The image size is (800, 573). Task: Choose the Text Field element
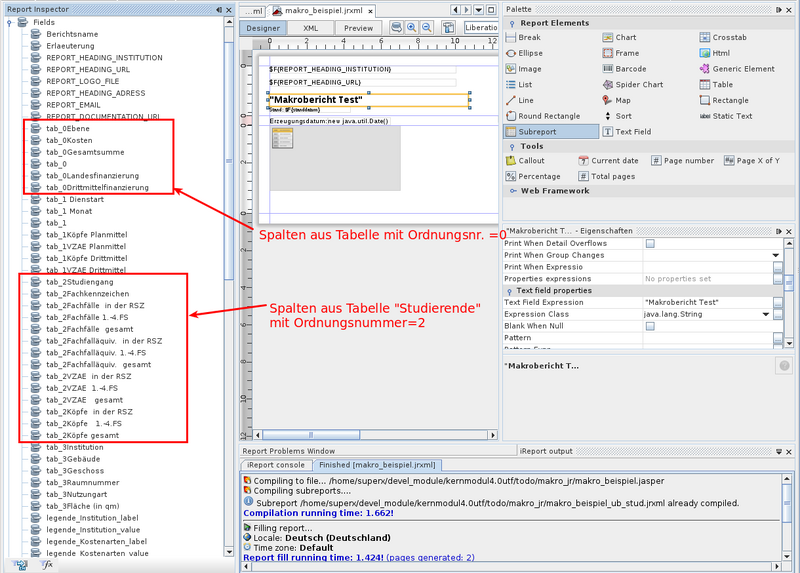(627, 132)
